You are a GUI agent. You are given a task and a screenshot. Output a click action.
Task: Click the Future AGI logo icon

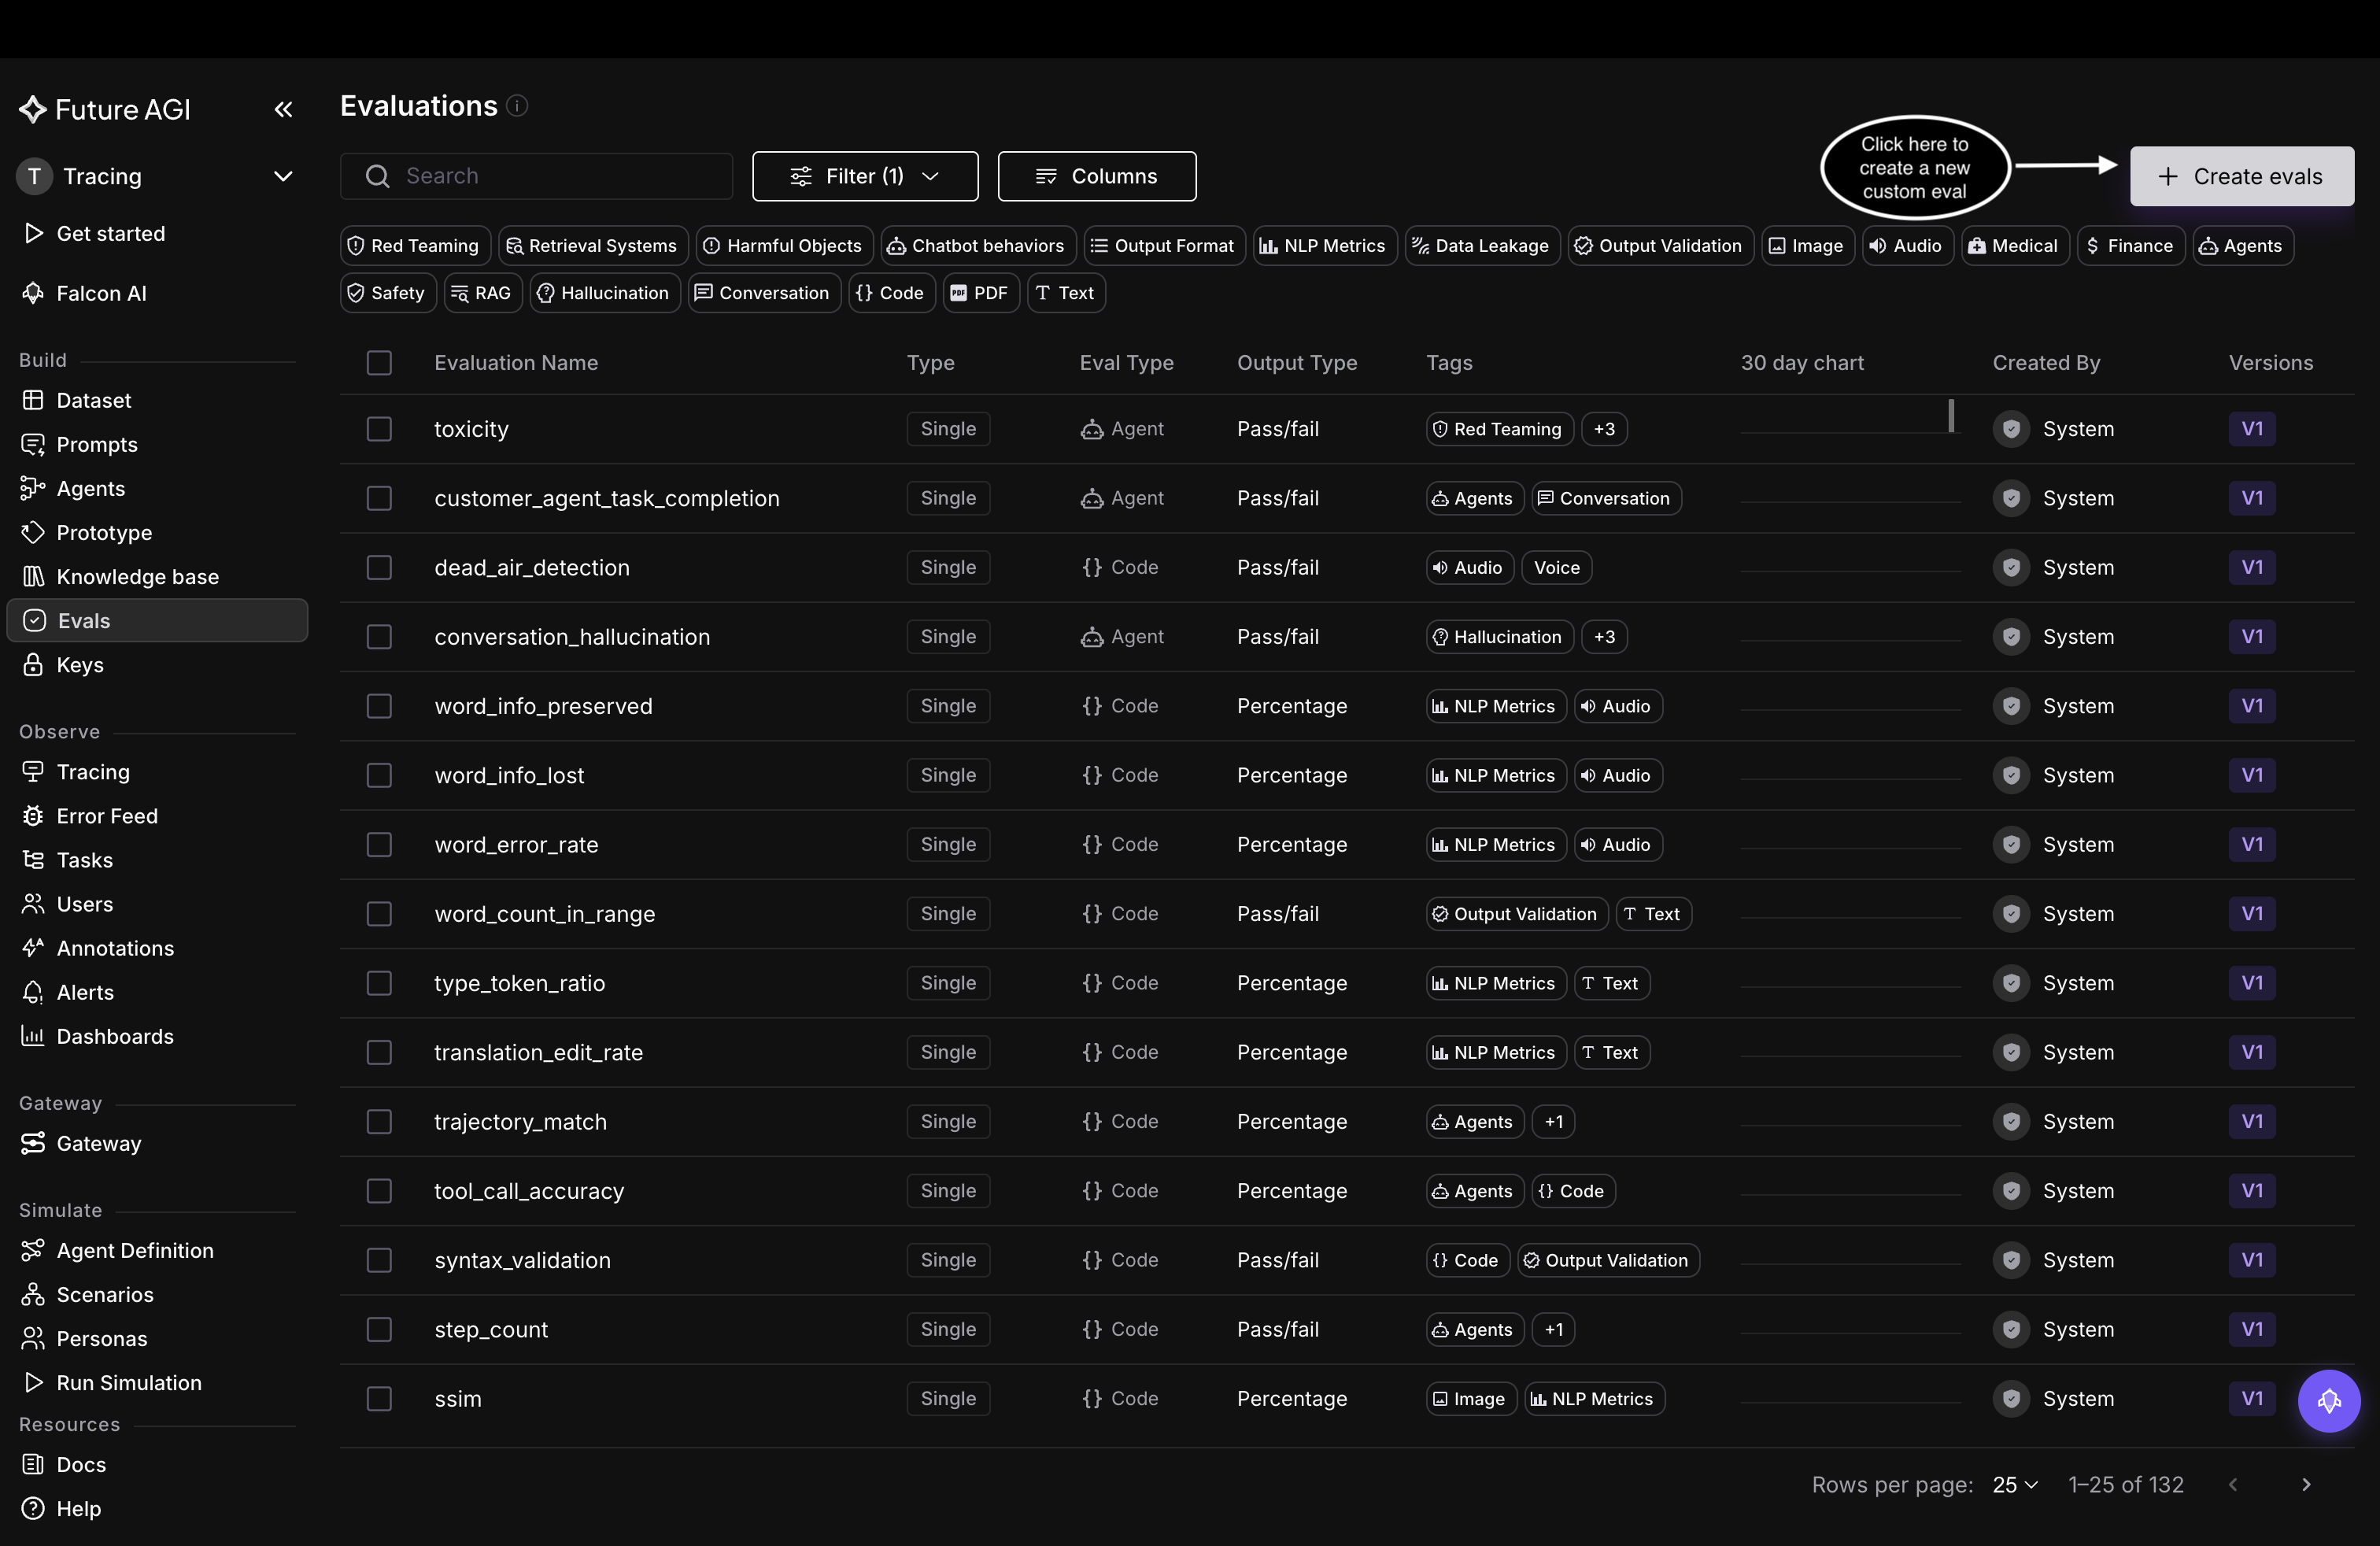(x=33, y=109)
